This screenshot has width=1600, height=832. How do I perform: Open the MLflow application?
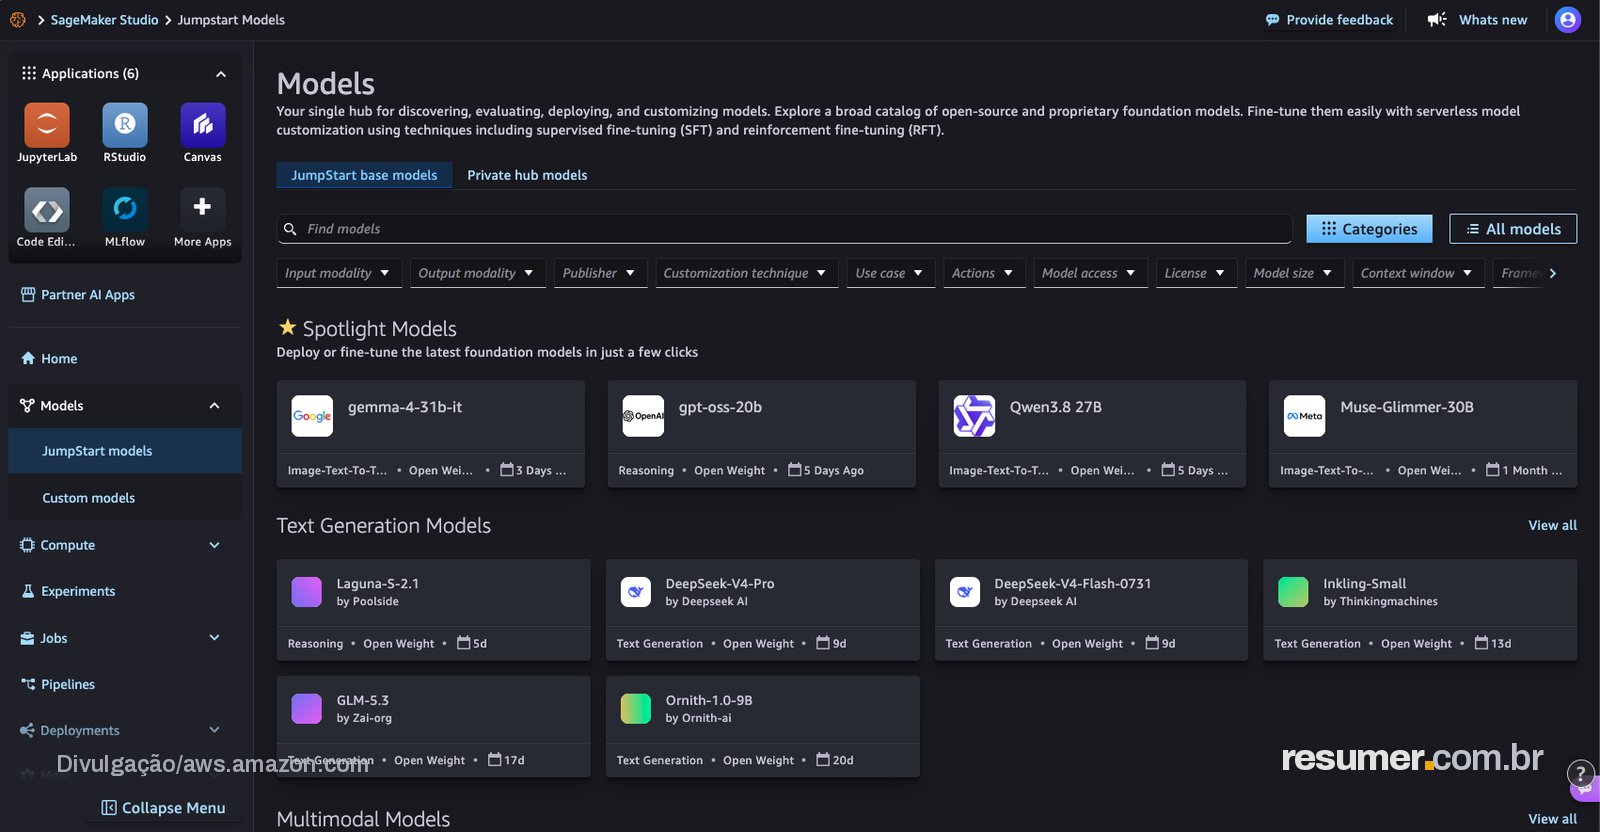tap(125, 210)
